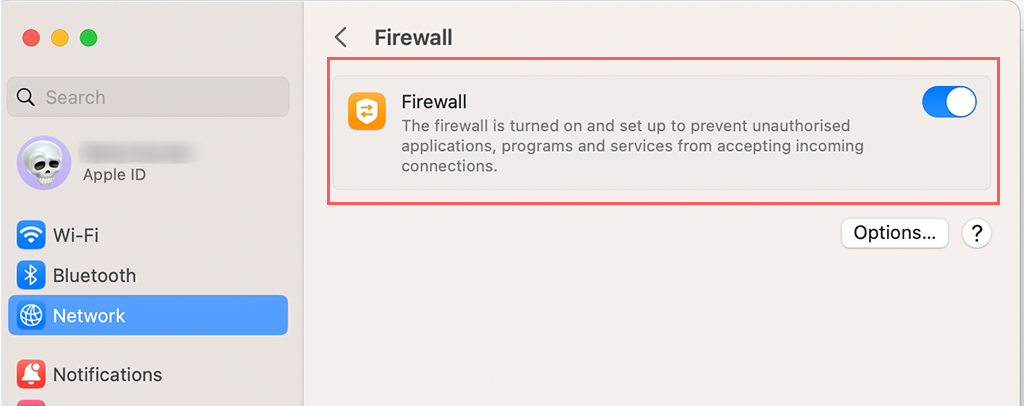Image resolution: width=1024 pixels, height=406 pixels.
Task: Show the Notifications settings pane
Action: (x=107, y=374)
